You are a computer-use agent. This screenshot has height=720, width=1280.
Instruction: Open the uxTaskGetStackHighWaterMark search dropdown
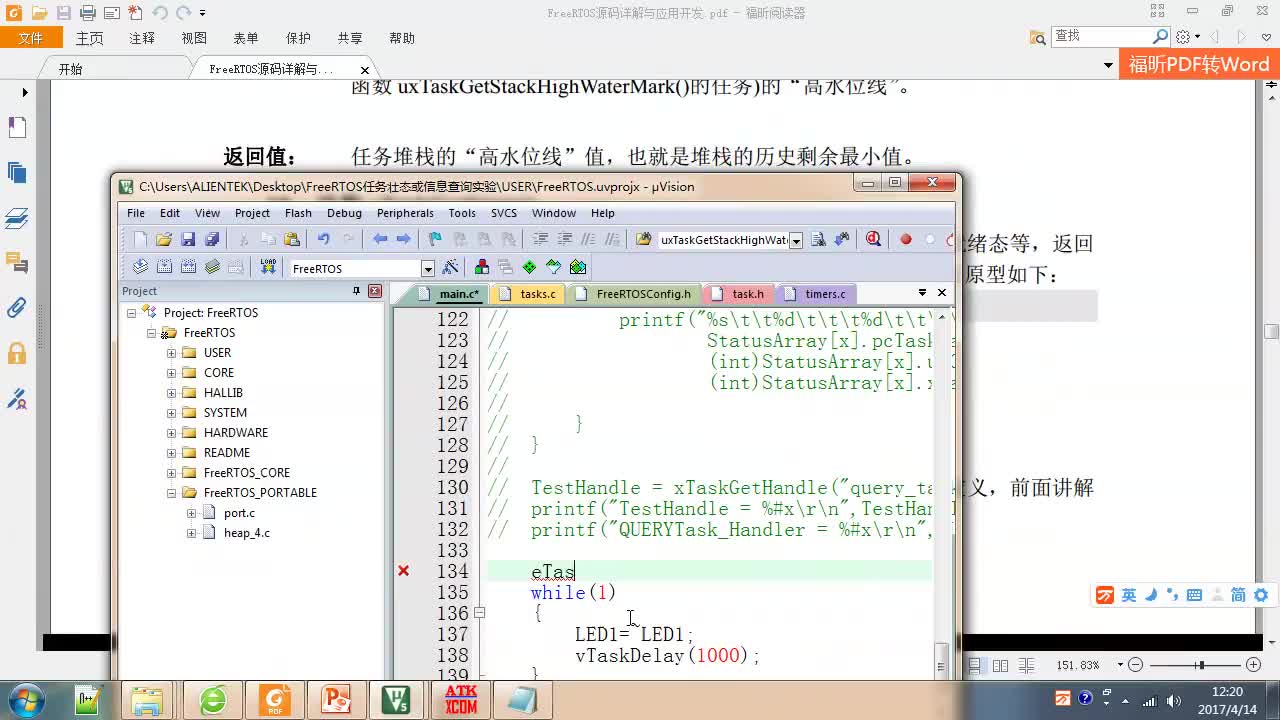pyautogui.click(x=796, y=240)
